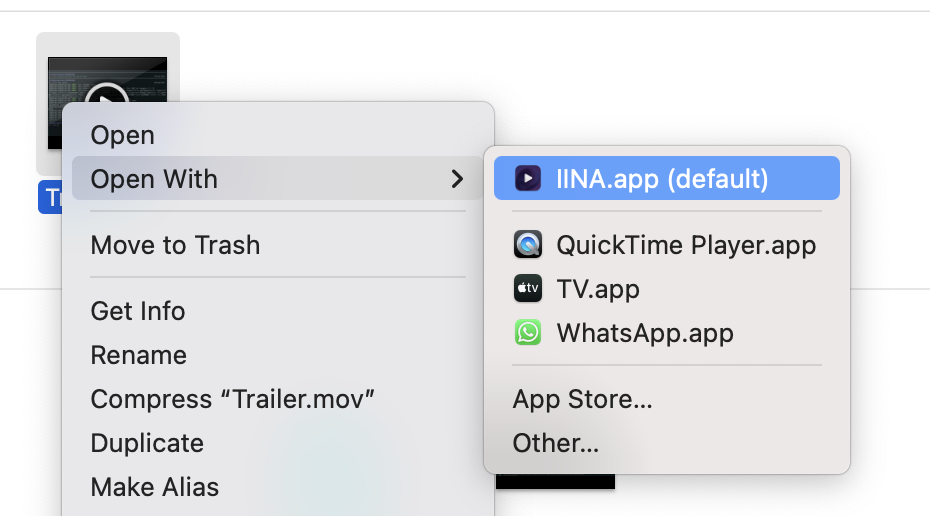Screen dimensions: 930x516
Task: Choose WhatsApp.app in Open With submenu
Action: pos(644,333)
